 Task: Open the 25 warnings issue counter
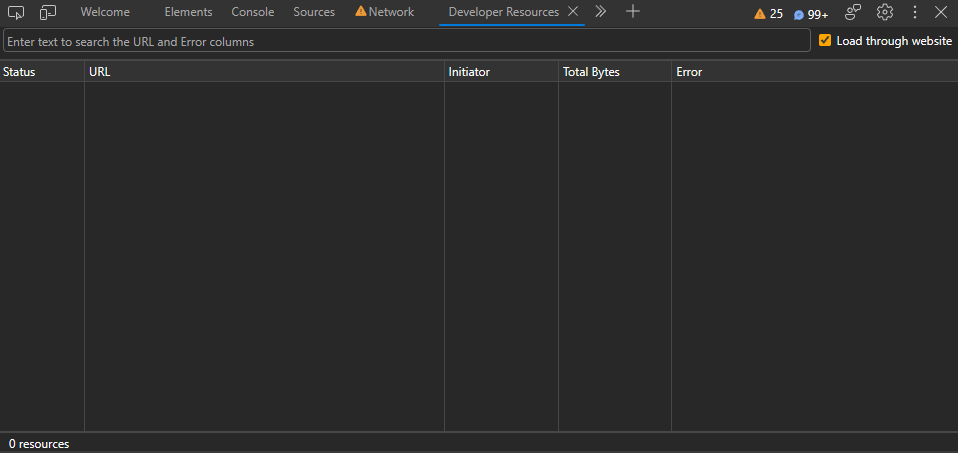[768, 14]
